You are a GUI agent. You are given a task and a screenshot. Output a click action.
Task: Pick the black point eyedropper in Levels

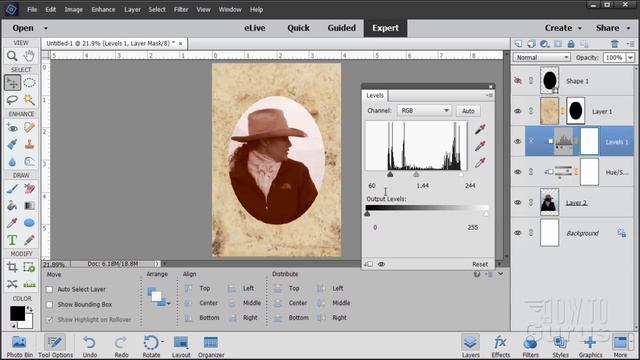480,130
